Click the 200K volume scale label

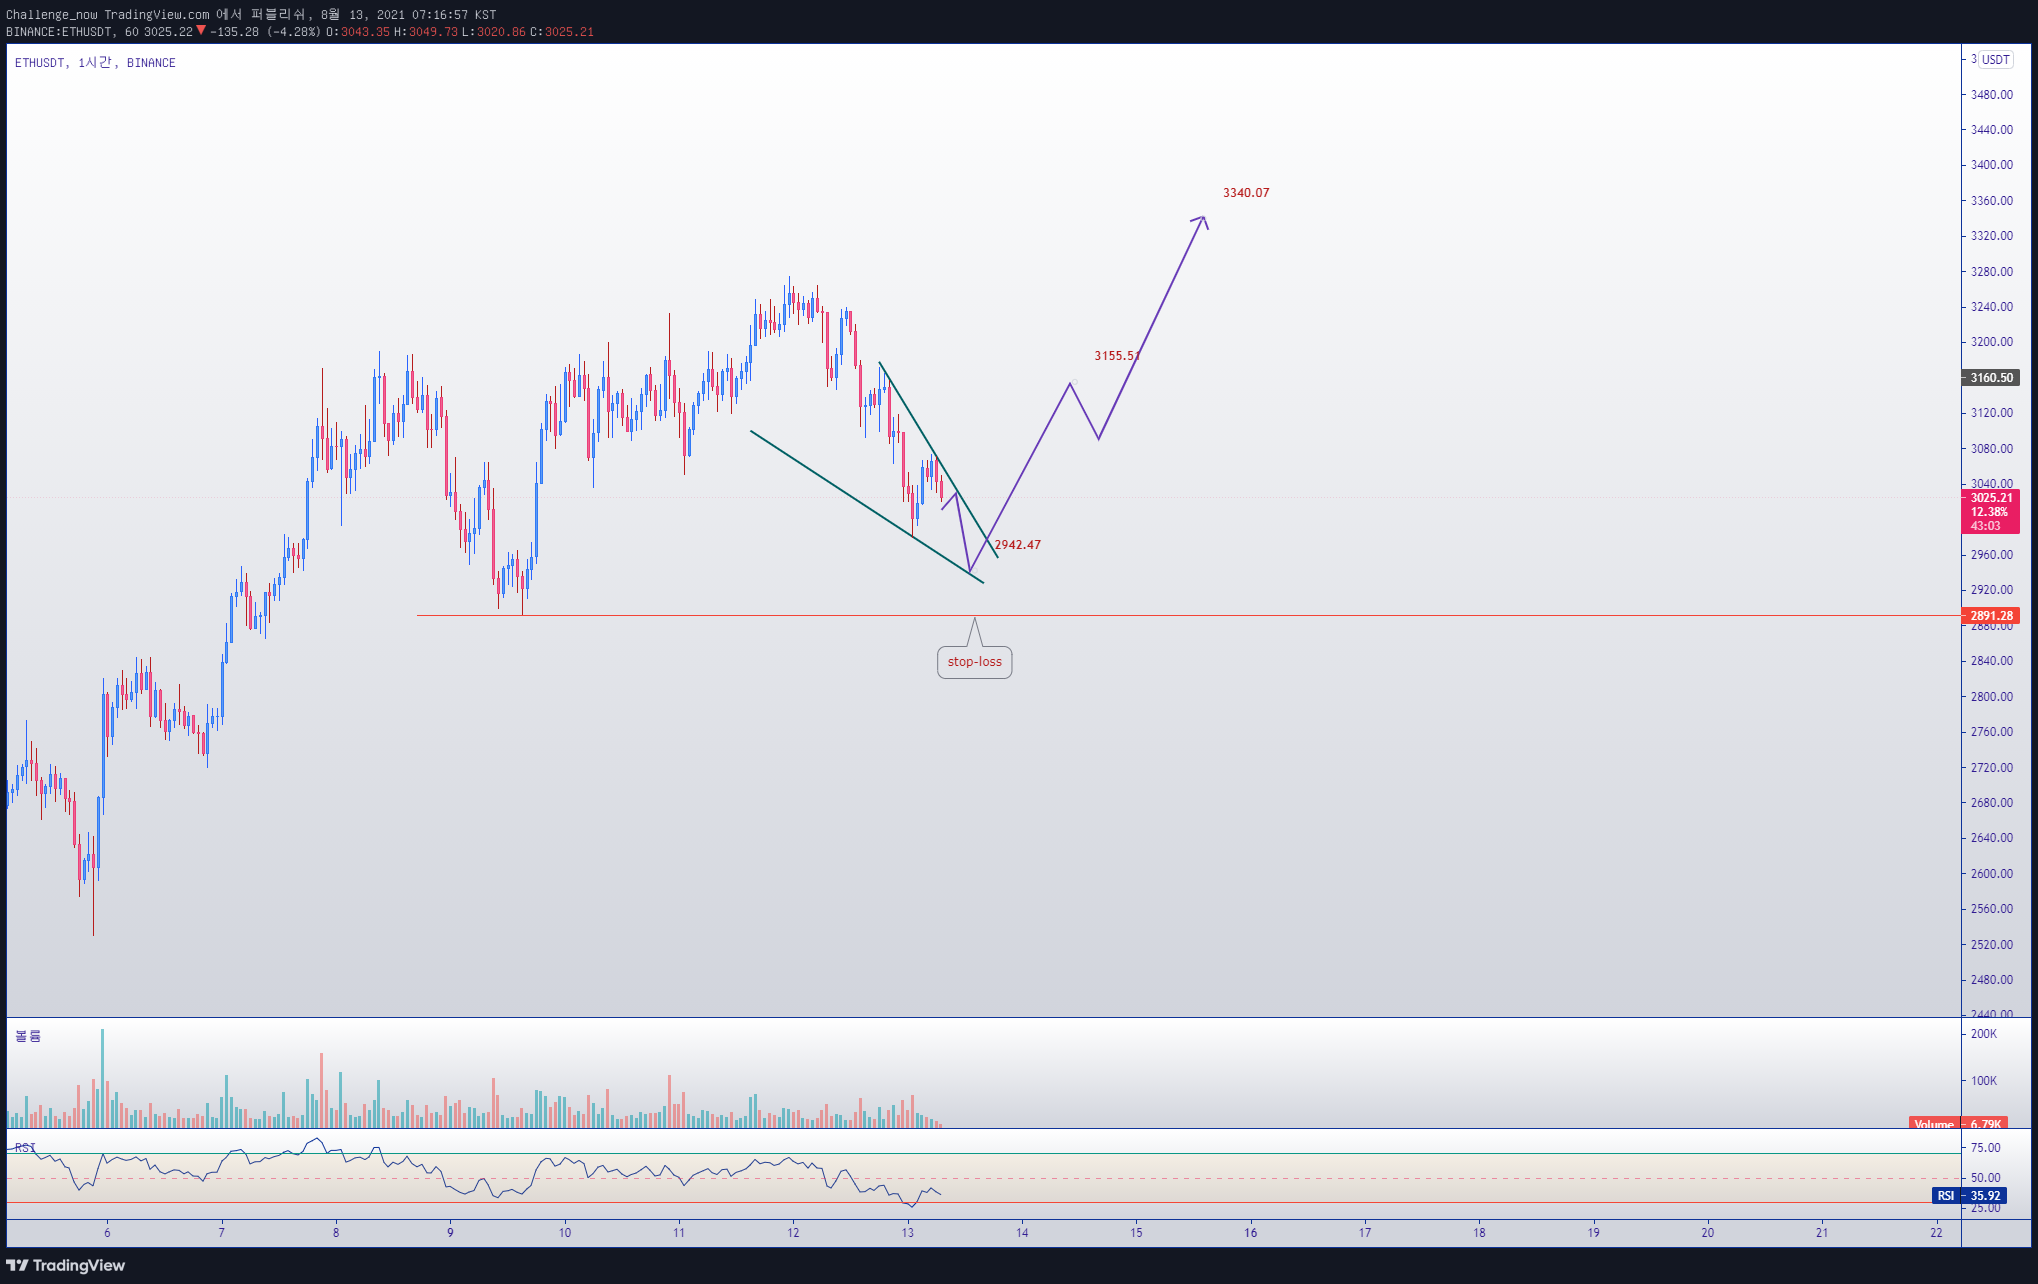pos(1983,1034)
